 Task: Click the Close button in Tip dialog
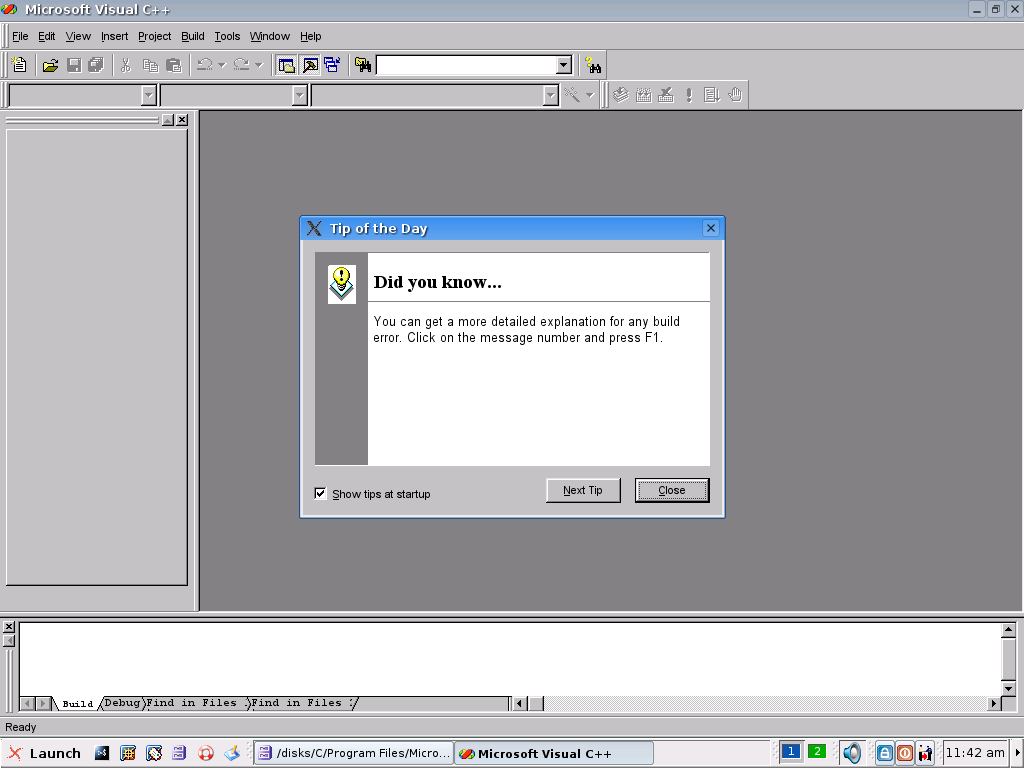(x=672, y=490)
